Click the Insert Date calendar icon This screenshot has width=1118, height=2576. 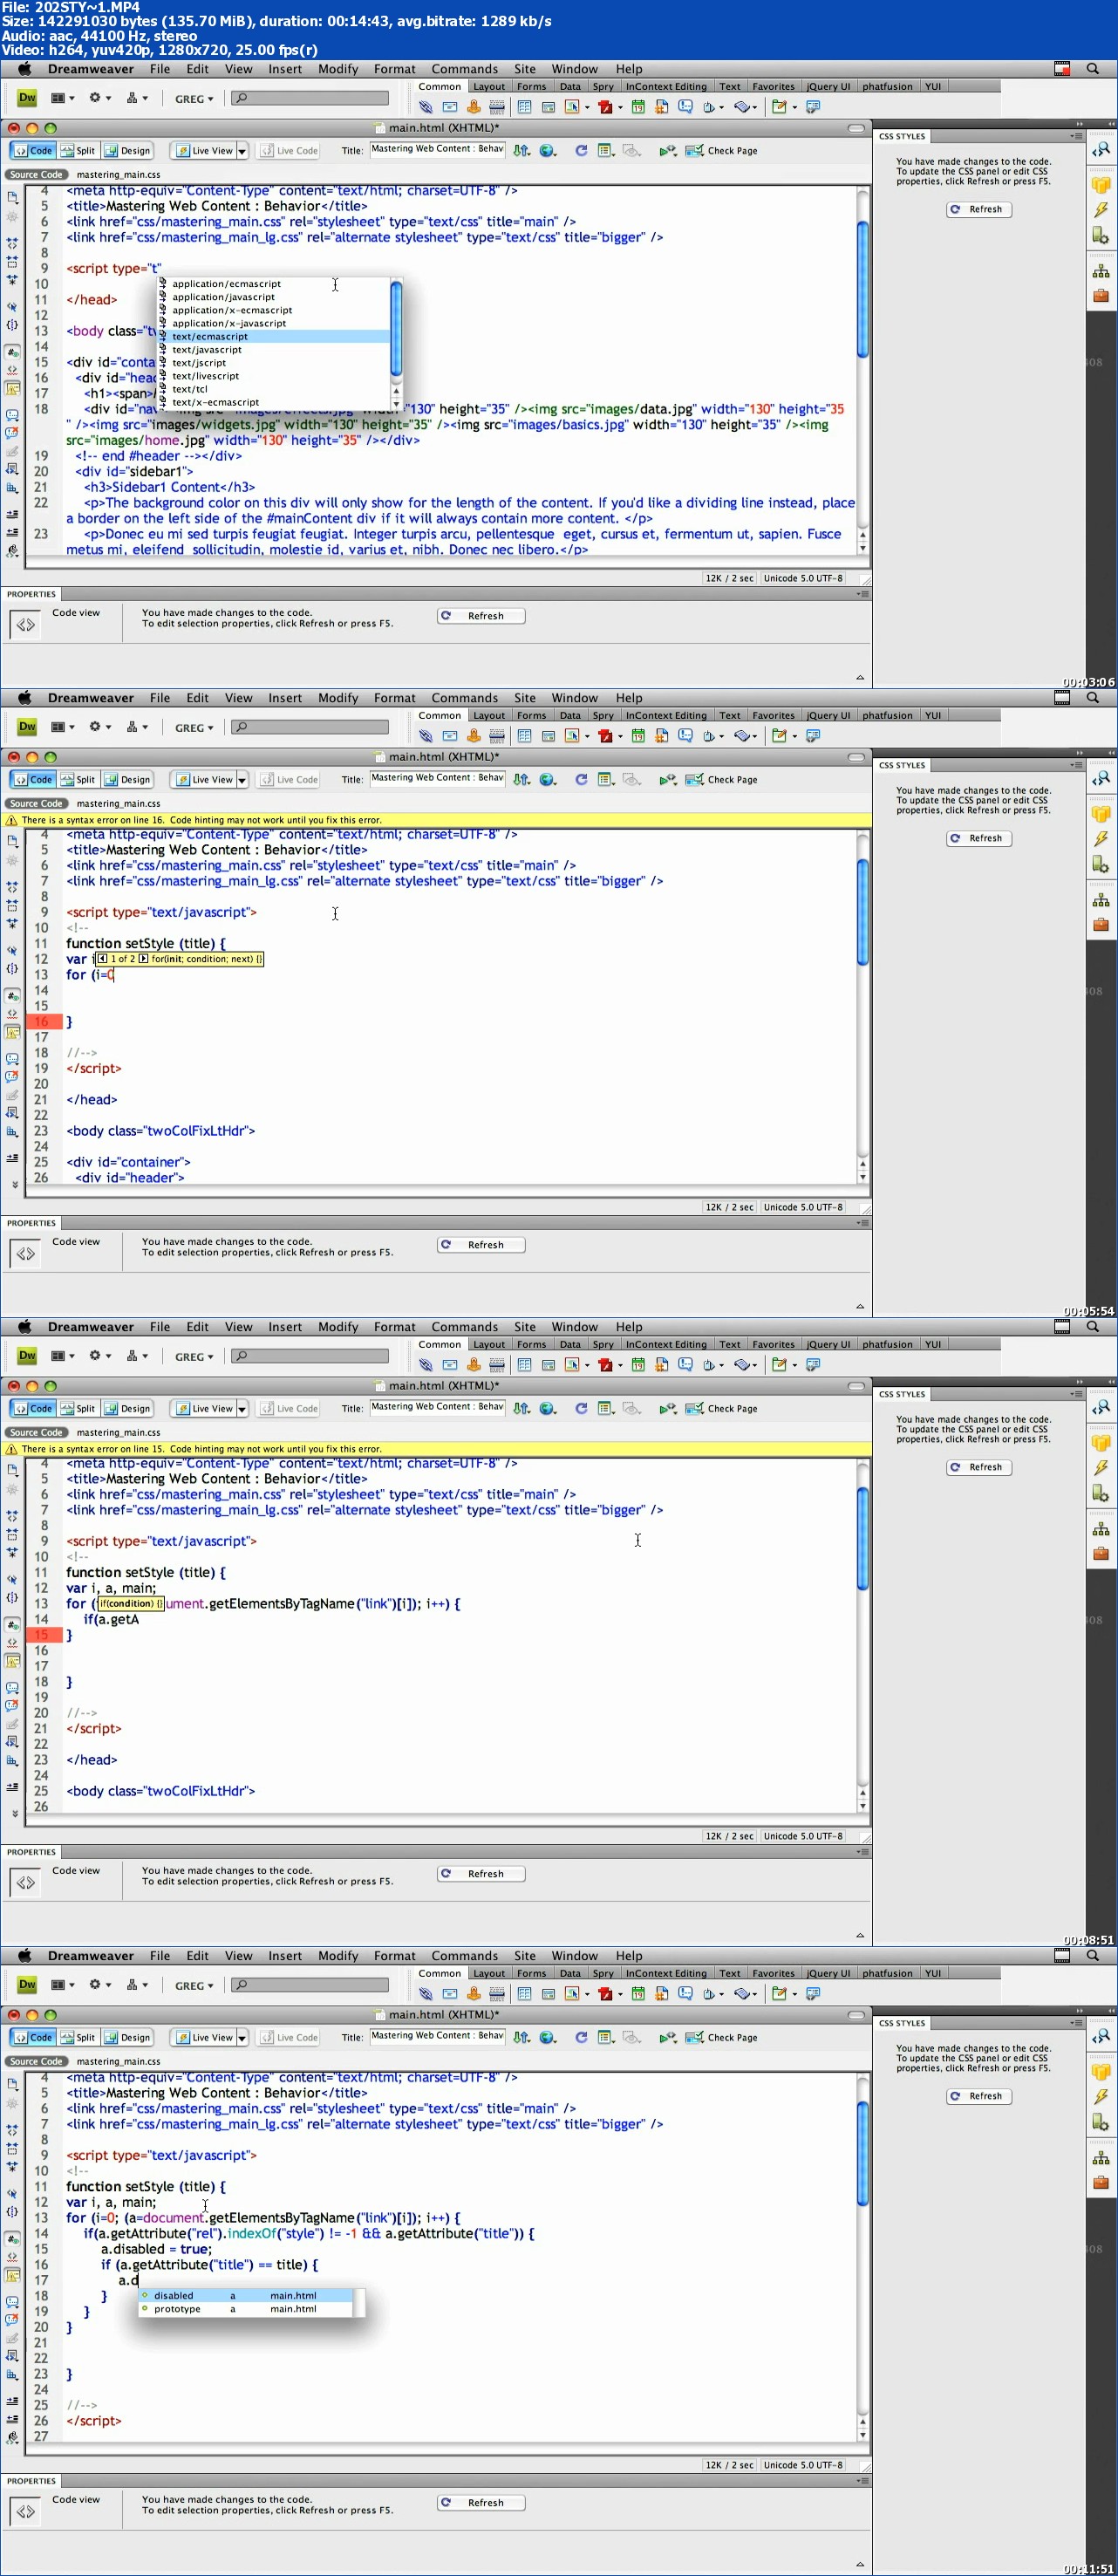coord(638,107)
